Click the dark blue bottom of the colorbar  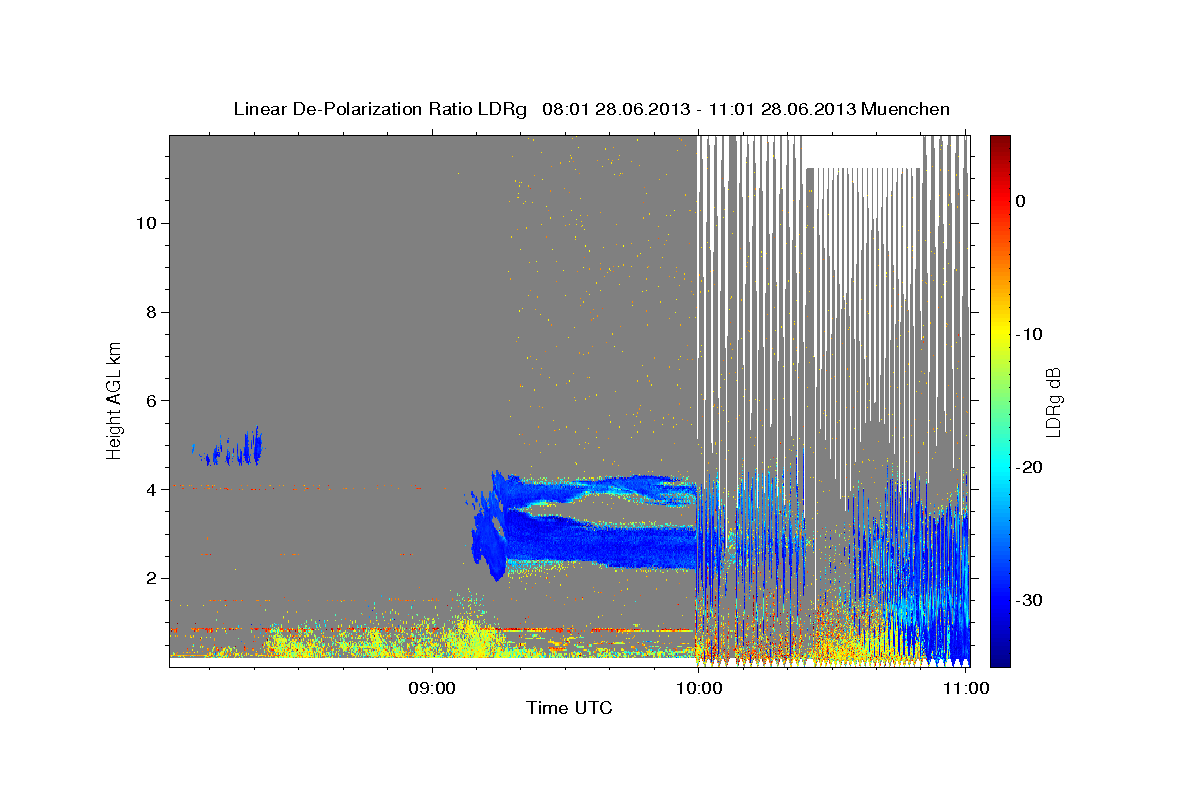(x=1000, y=658)
